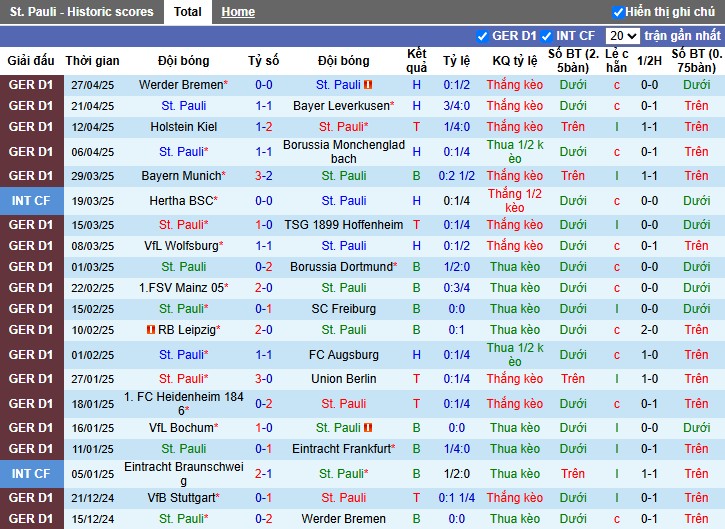Click the 0:1 1/4 odds for VfB Stuttgart match
Screen dimensions: 725x529
[457, 498]
